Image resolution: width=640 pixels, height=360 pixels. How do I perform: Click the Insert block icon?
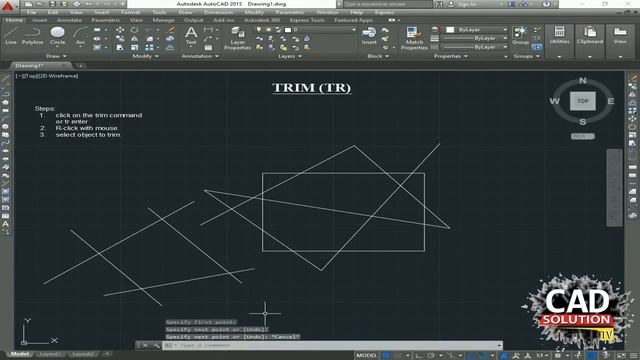(369, 36)
